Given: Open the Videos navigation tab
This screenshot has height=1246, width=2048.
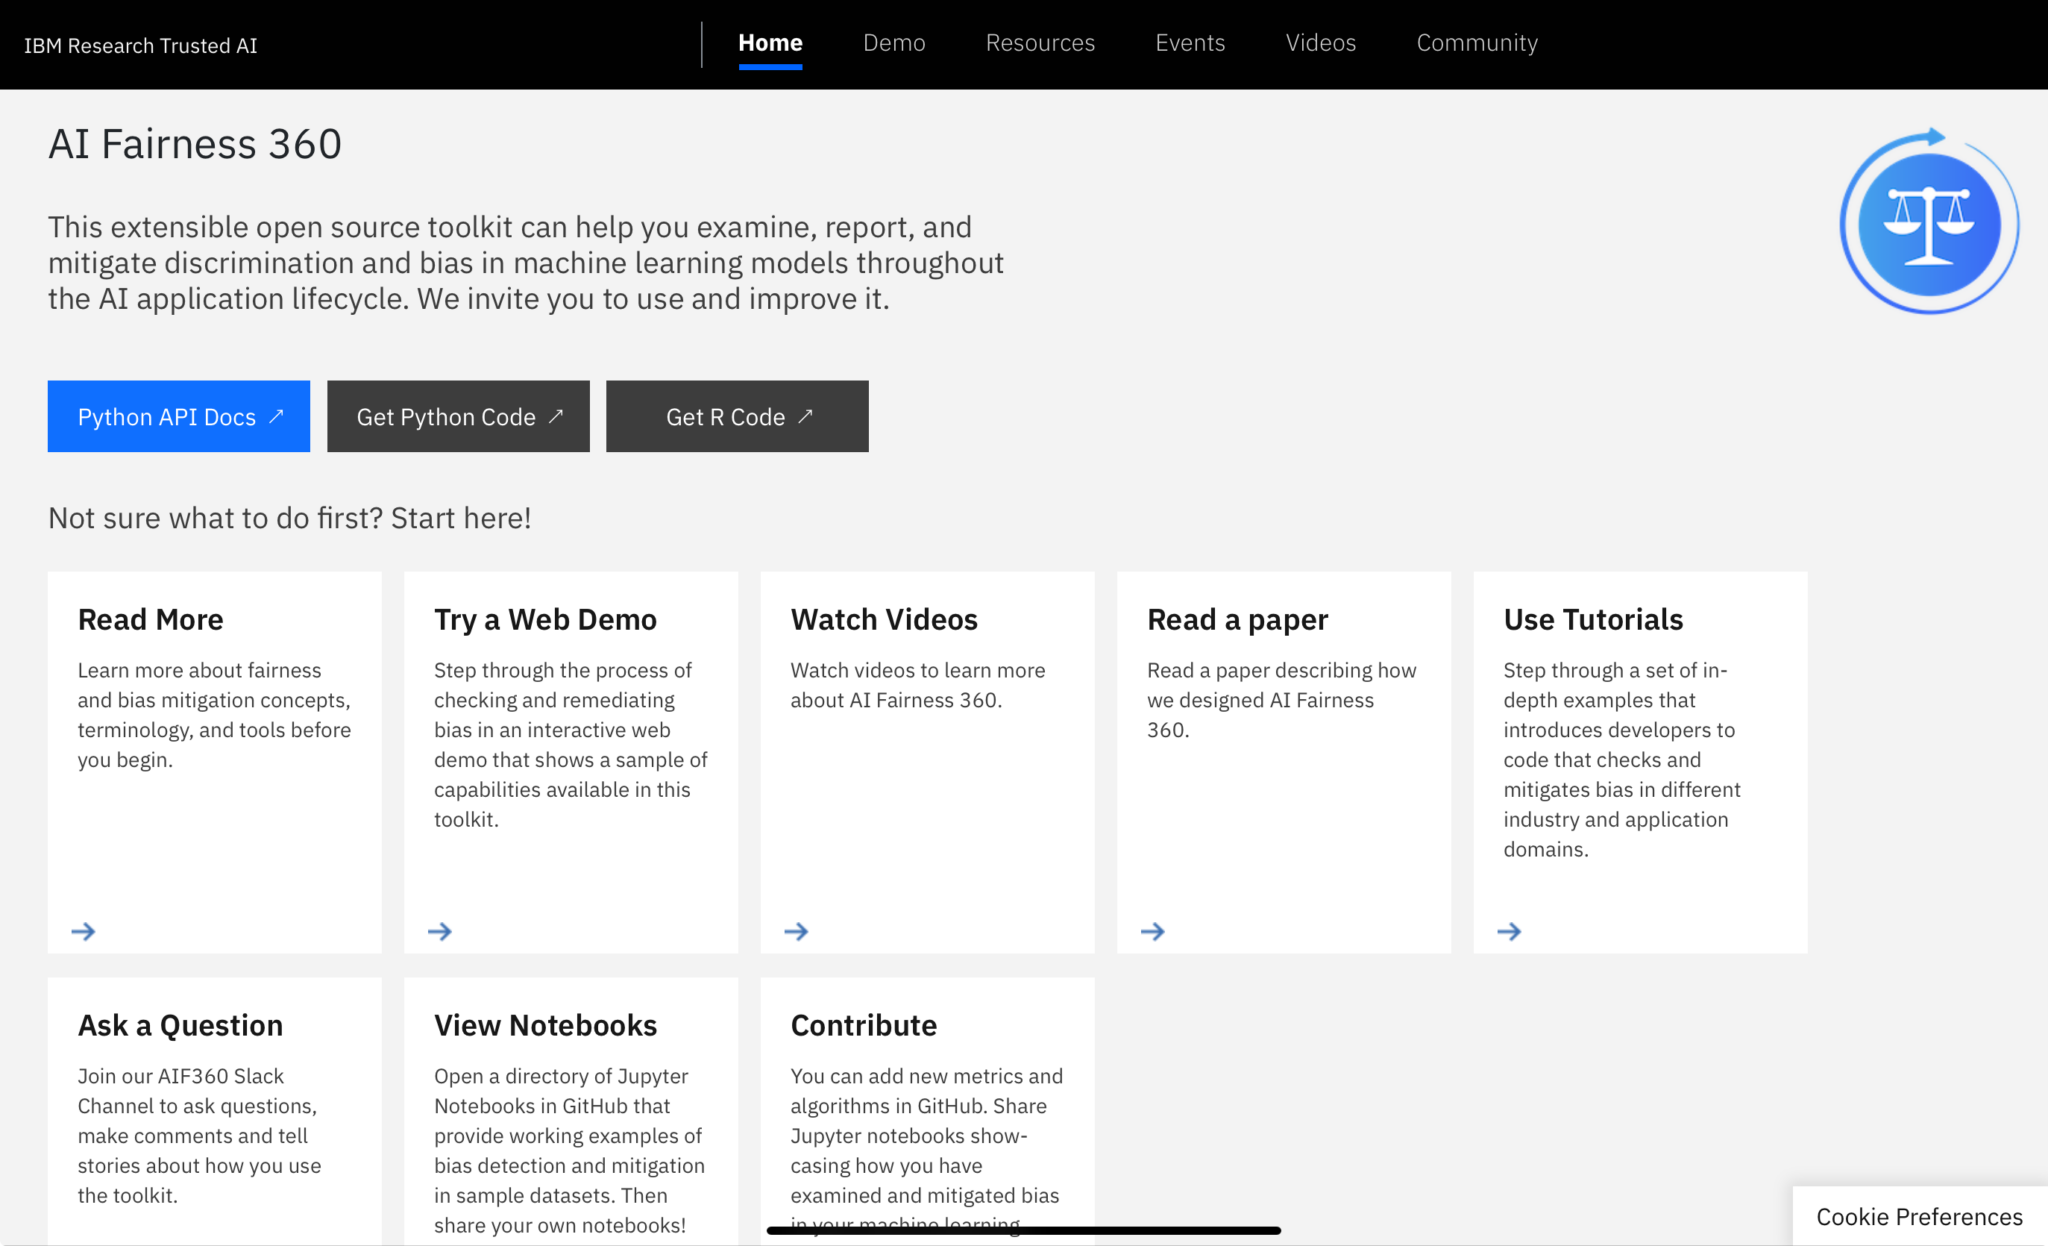Looking at the screenshot, I should (1320, 43).
